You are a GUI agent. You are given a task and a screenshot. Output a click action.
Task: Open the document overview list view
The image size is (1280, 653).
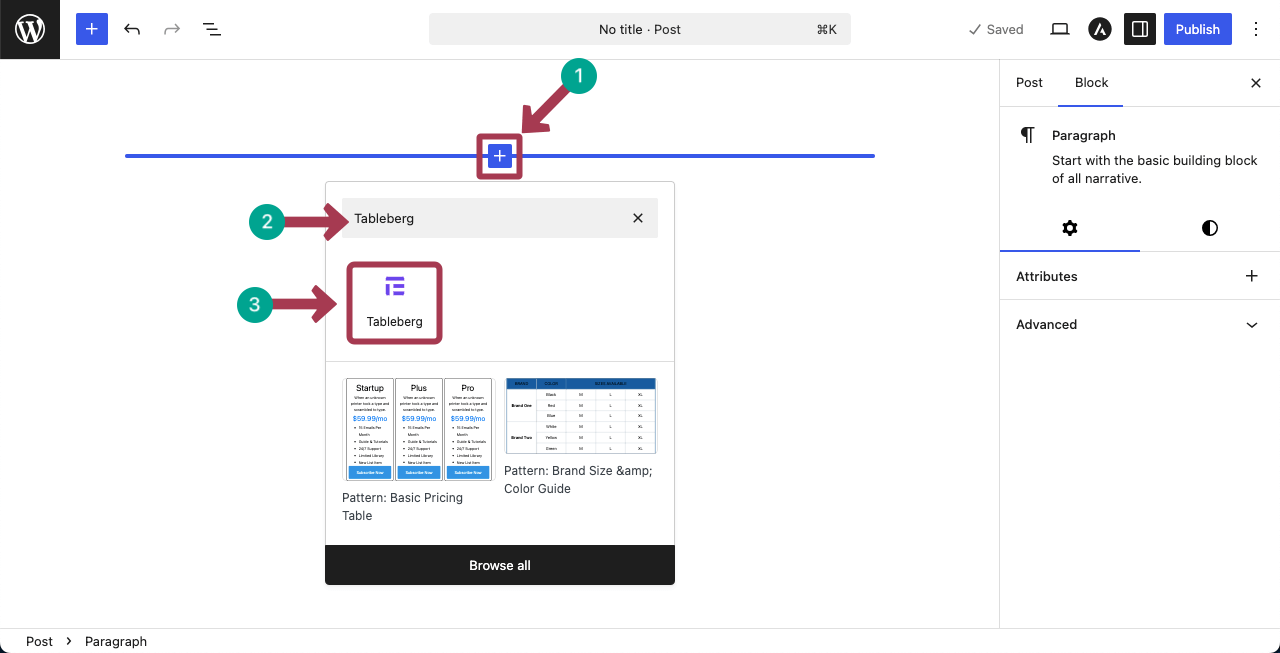coord(212,29)
